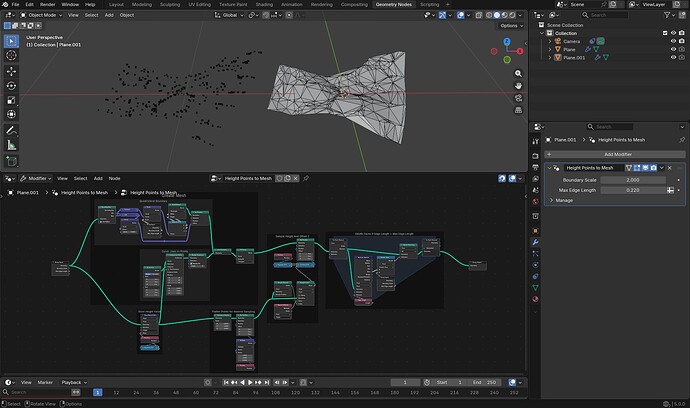690x408 pixels.
Task: Expand the Camera item in outliner
Action: (x=550, y=41)
